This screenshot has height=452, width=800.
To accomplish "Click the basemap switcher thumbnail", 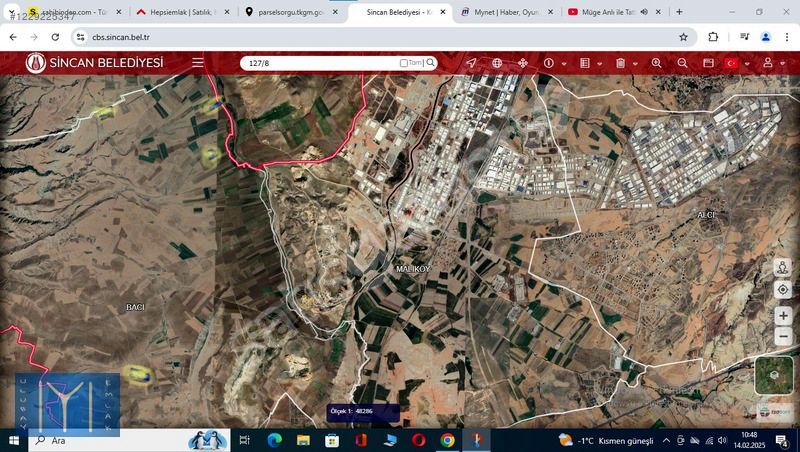I will [773, 375].
